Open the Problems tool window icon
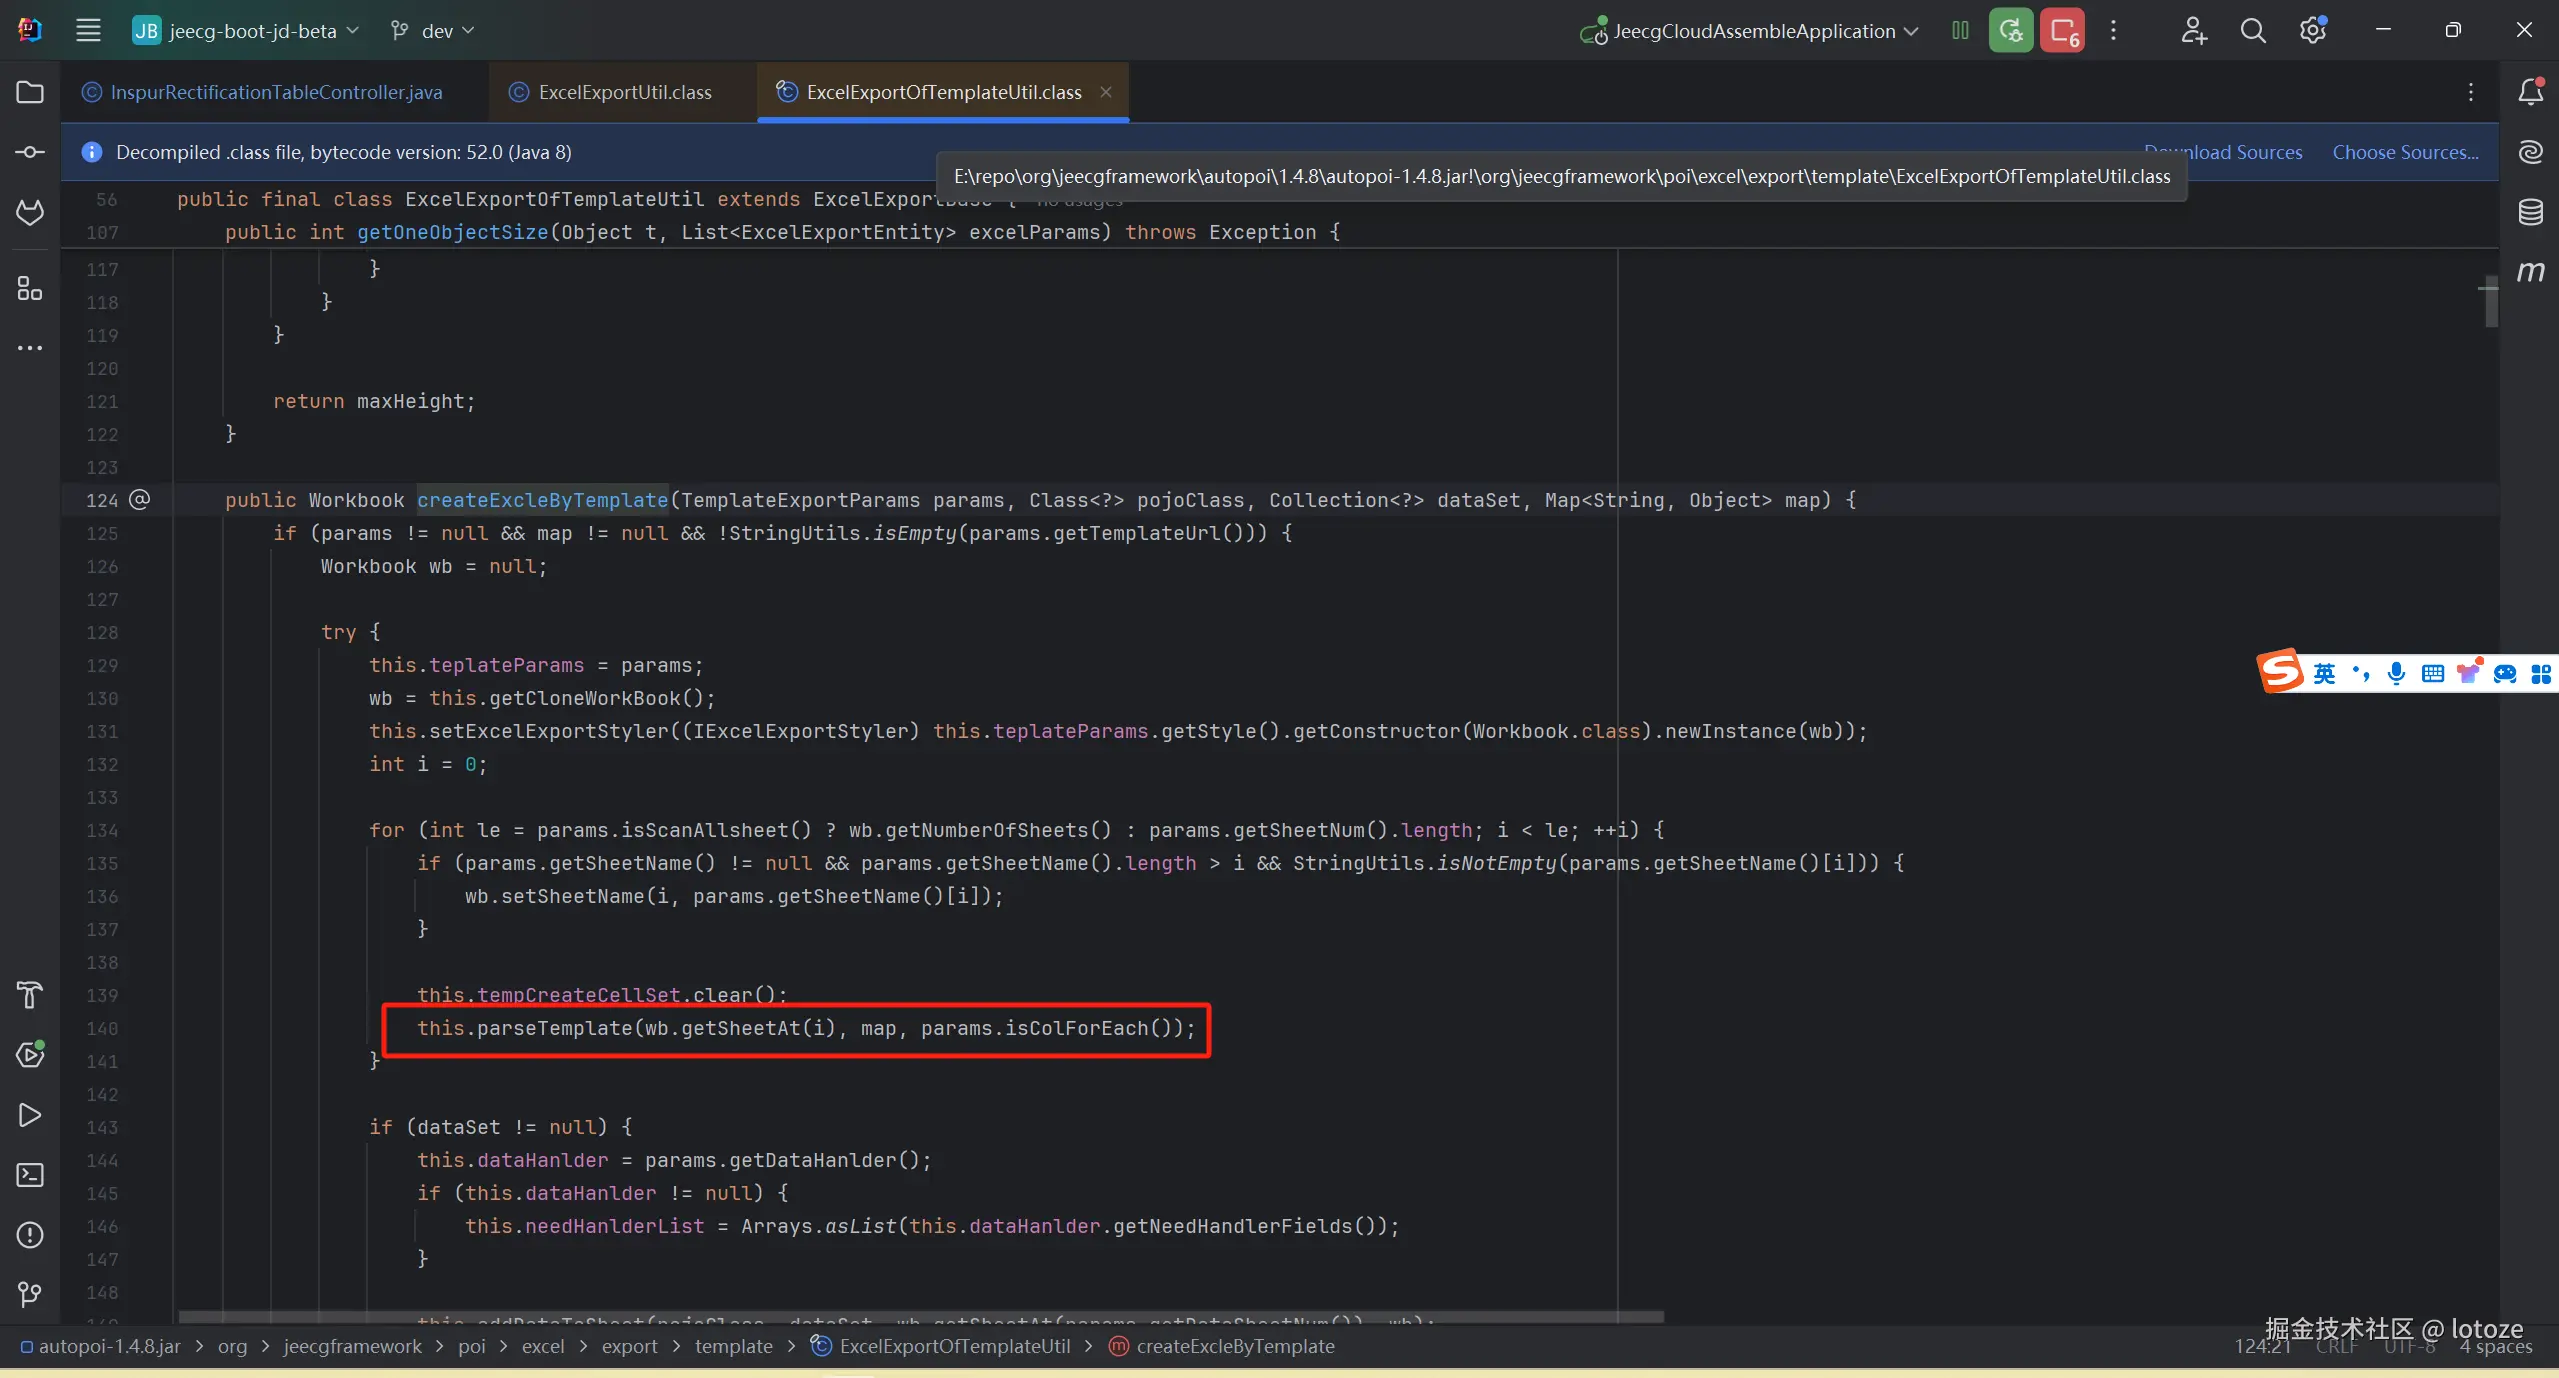 [30, 1235]
